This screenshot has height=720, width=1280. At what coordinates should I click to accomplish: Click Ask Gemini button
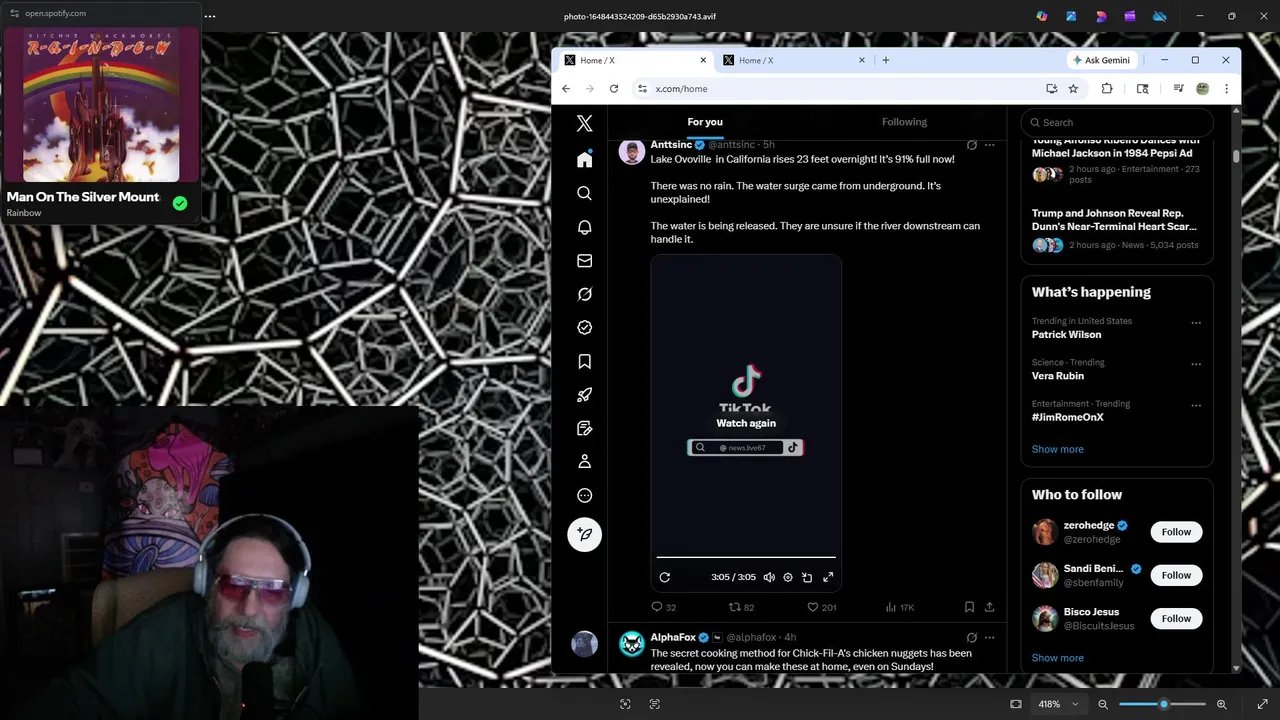coord(1101,60)
